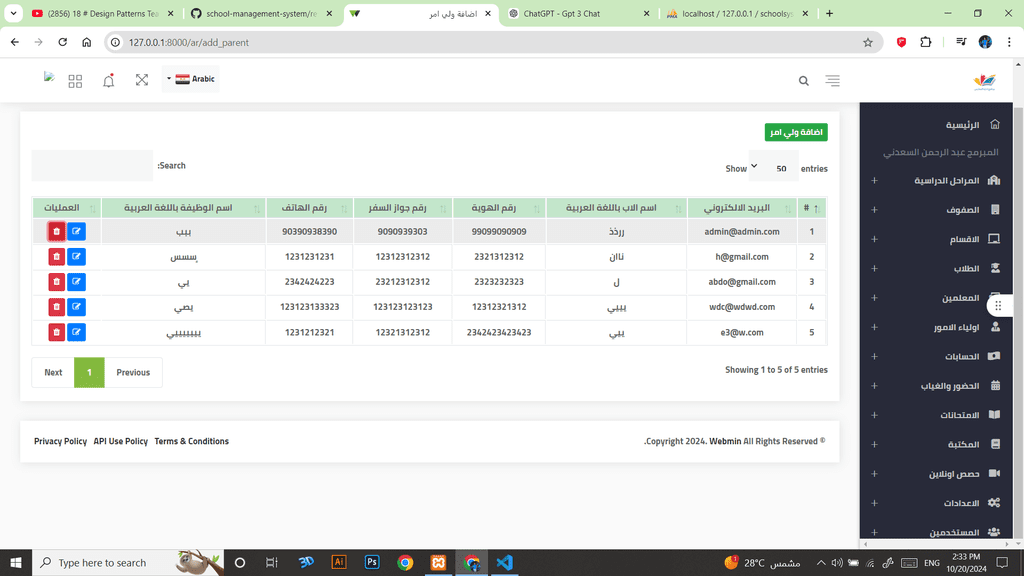Open the اولياء الامور sidebar item
Screen dimensions: 1024x576
936,327
